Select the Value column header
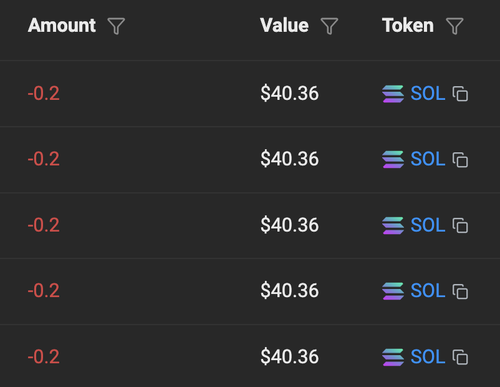 pos(284,25)
